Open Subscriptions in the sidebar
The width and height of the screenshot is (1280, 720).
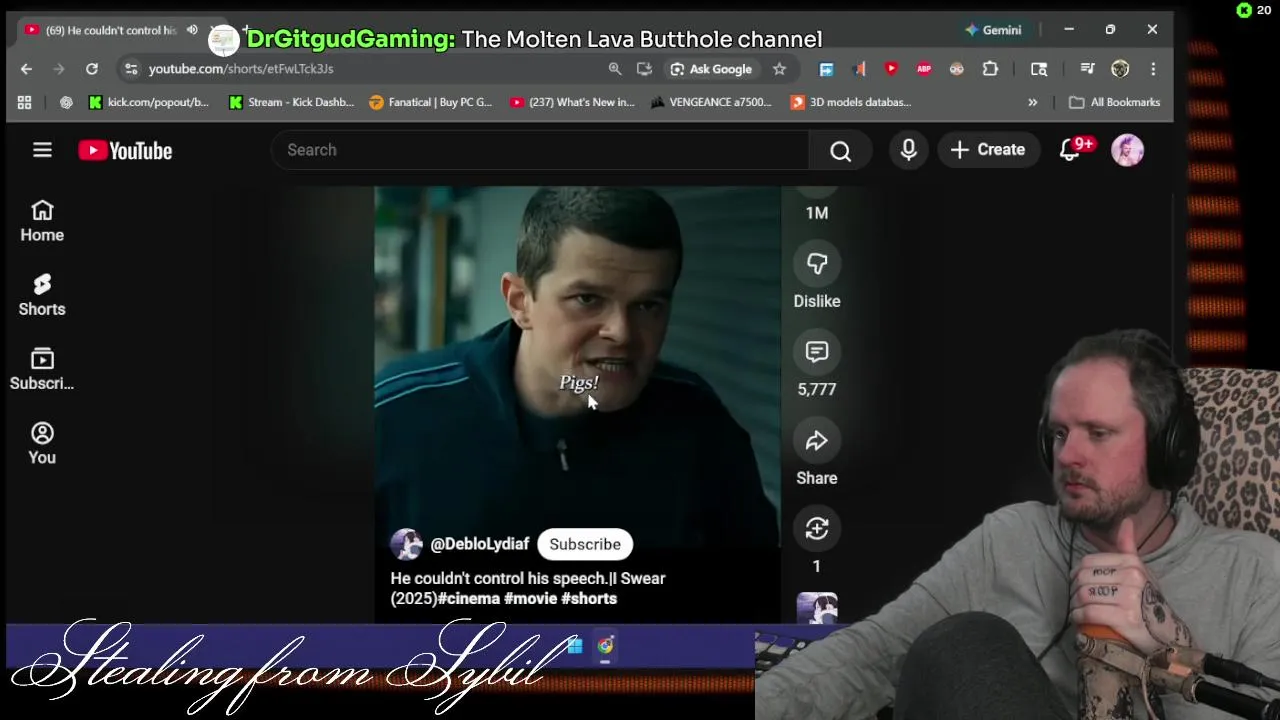coord(42,369)
